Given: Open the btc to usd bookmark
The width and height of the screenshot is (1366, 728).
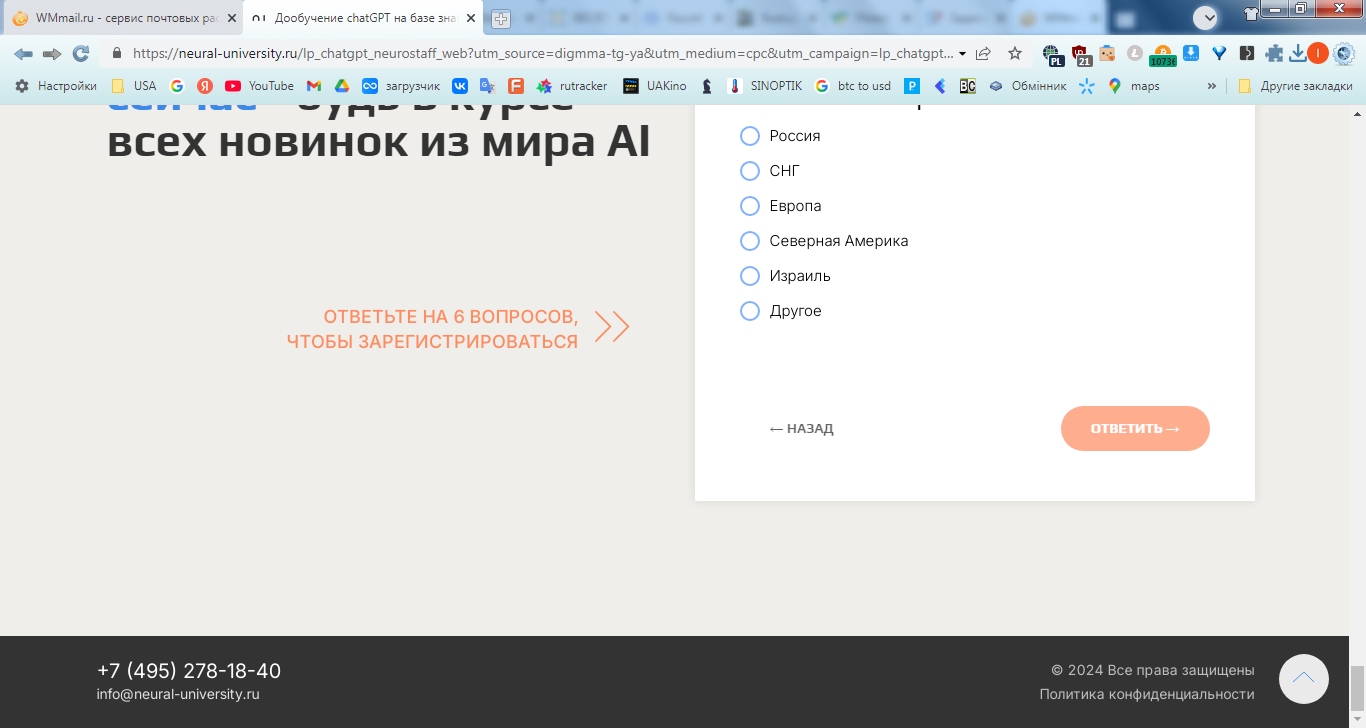Looking at the screenshot, I should (x=853, y=86).
